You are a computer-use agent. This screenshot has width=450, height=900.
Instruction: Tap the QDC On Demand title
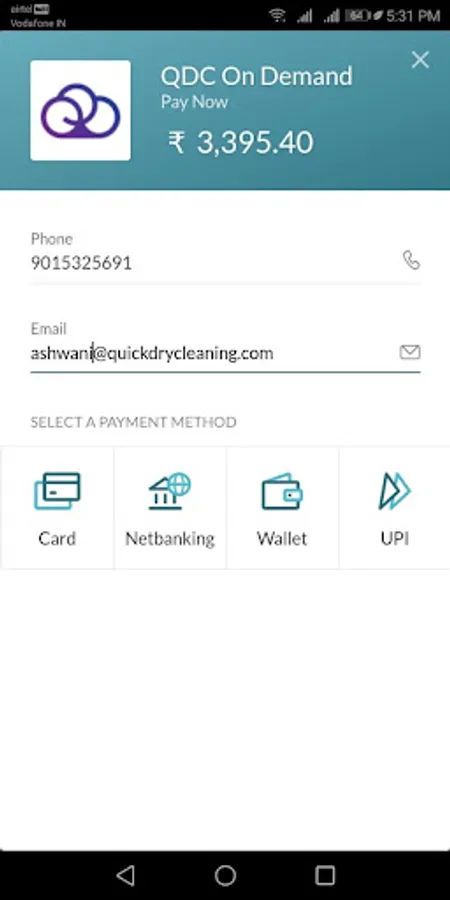coord(257,76)
